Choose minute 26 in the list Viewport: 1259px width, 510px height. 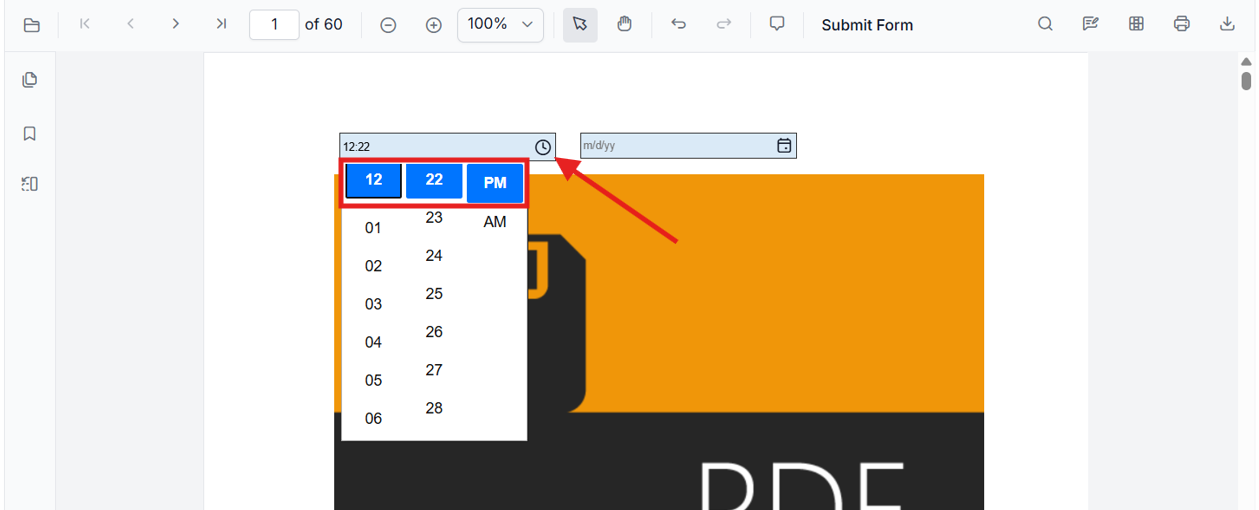(x=434, y=331)
